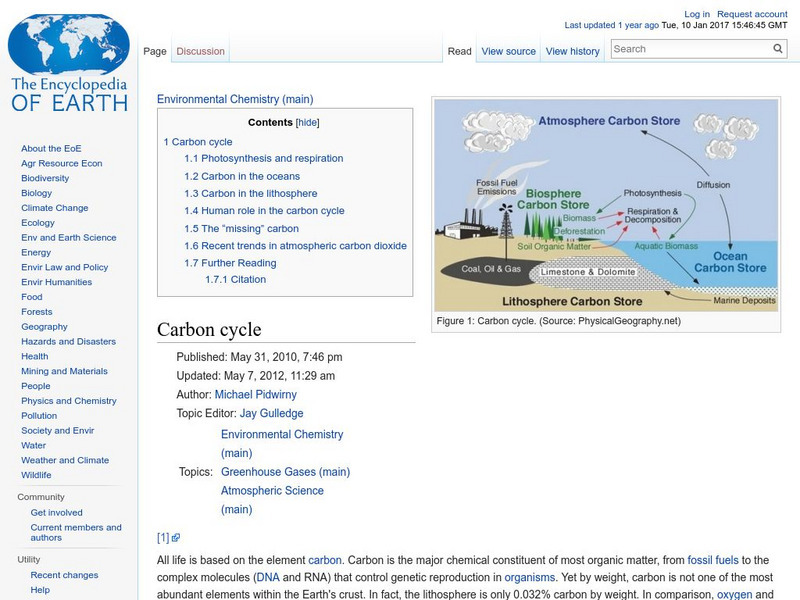Image resolution: width=800 pixels, height=600 pixels.
Task: Open topic editor Jay Gulledge's page
Action: point(271,413)
